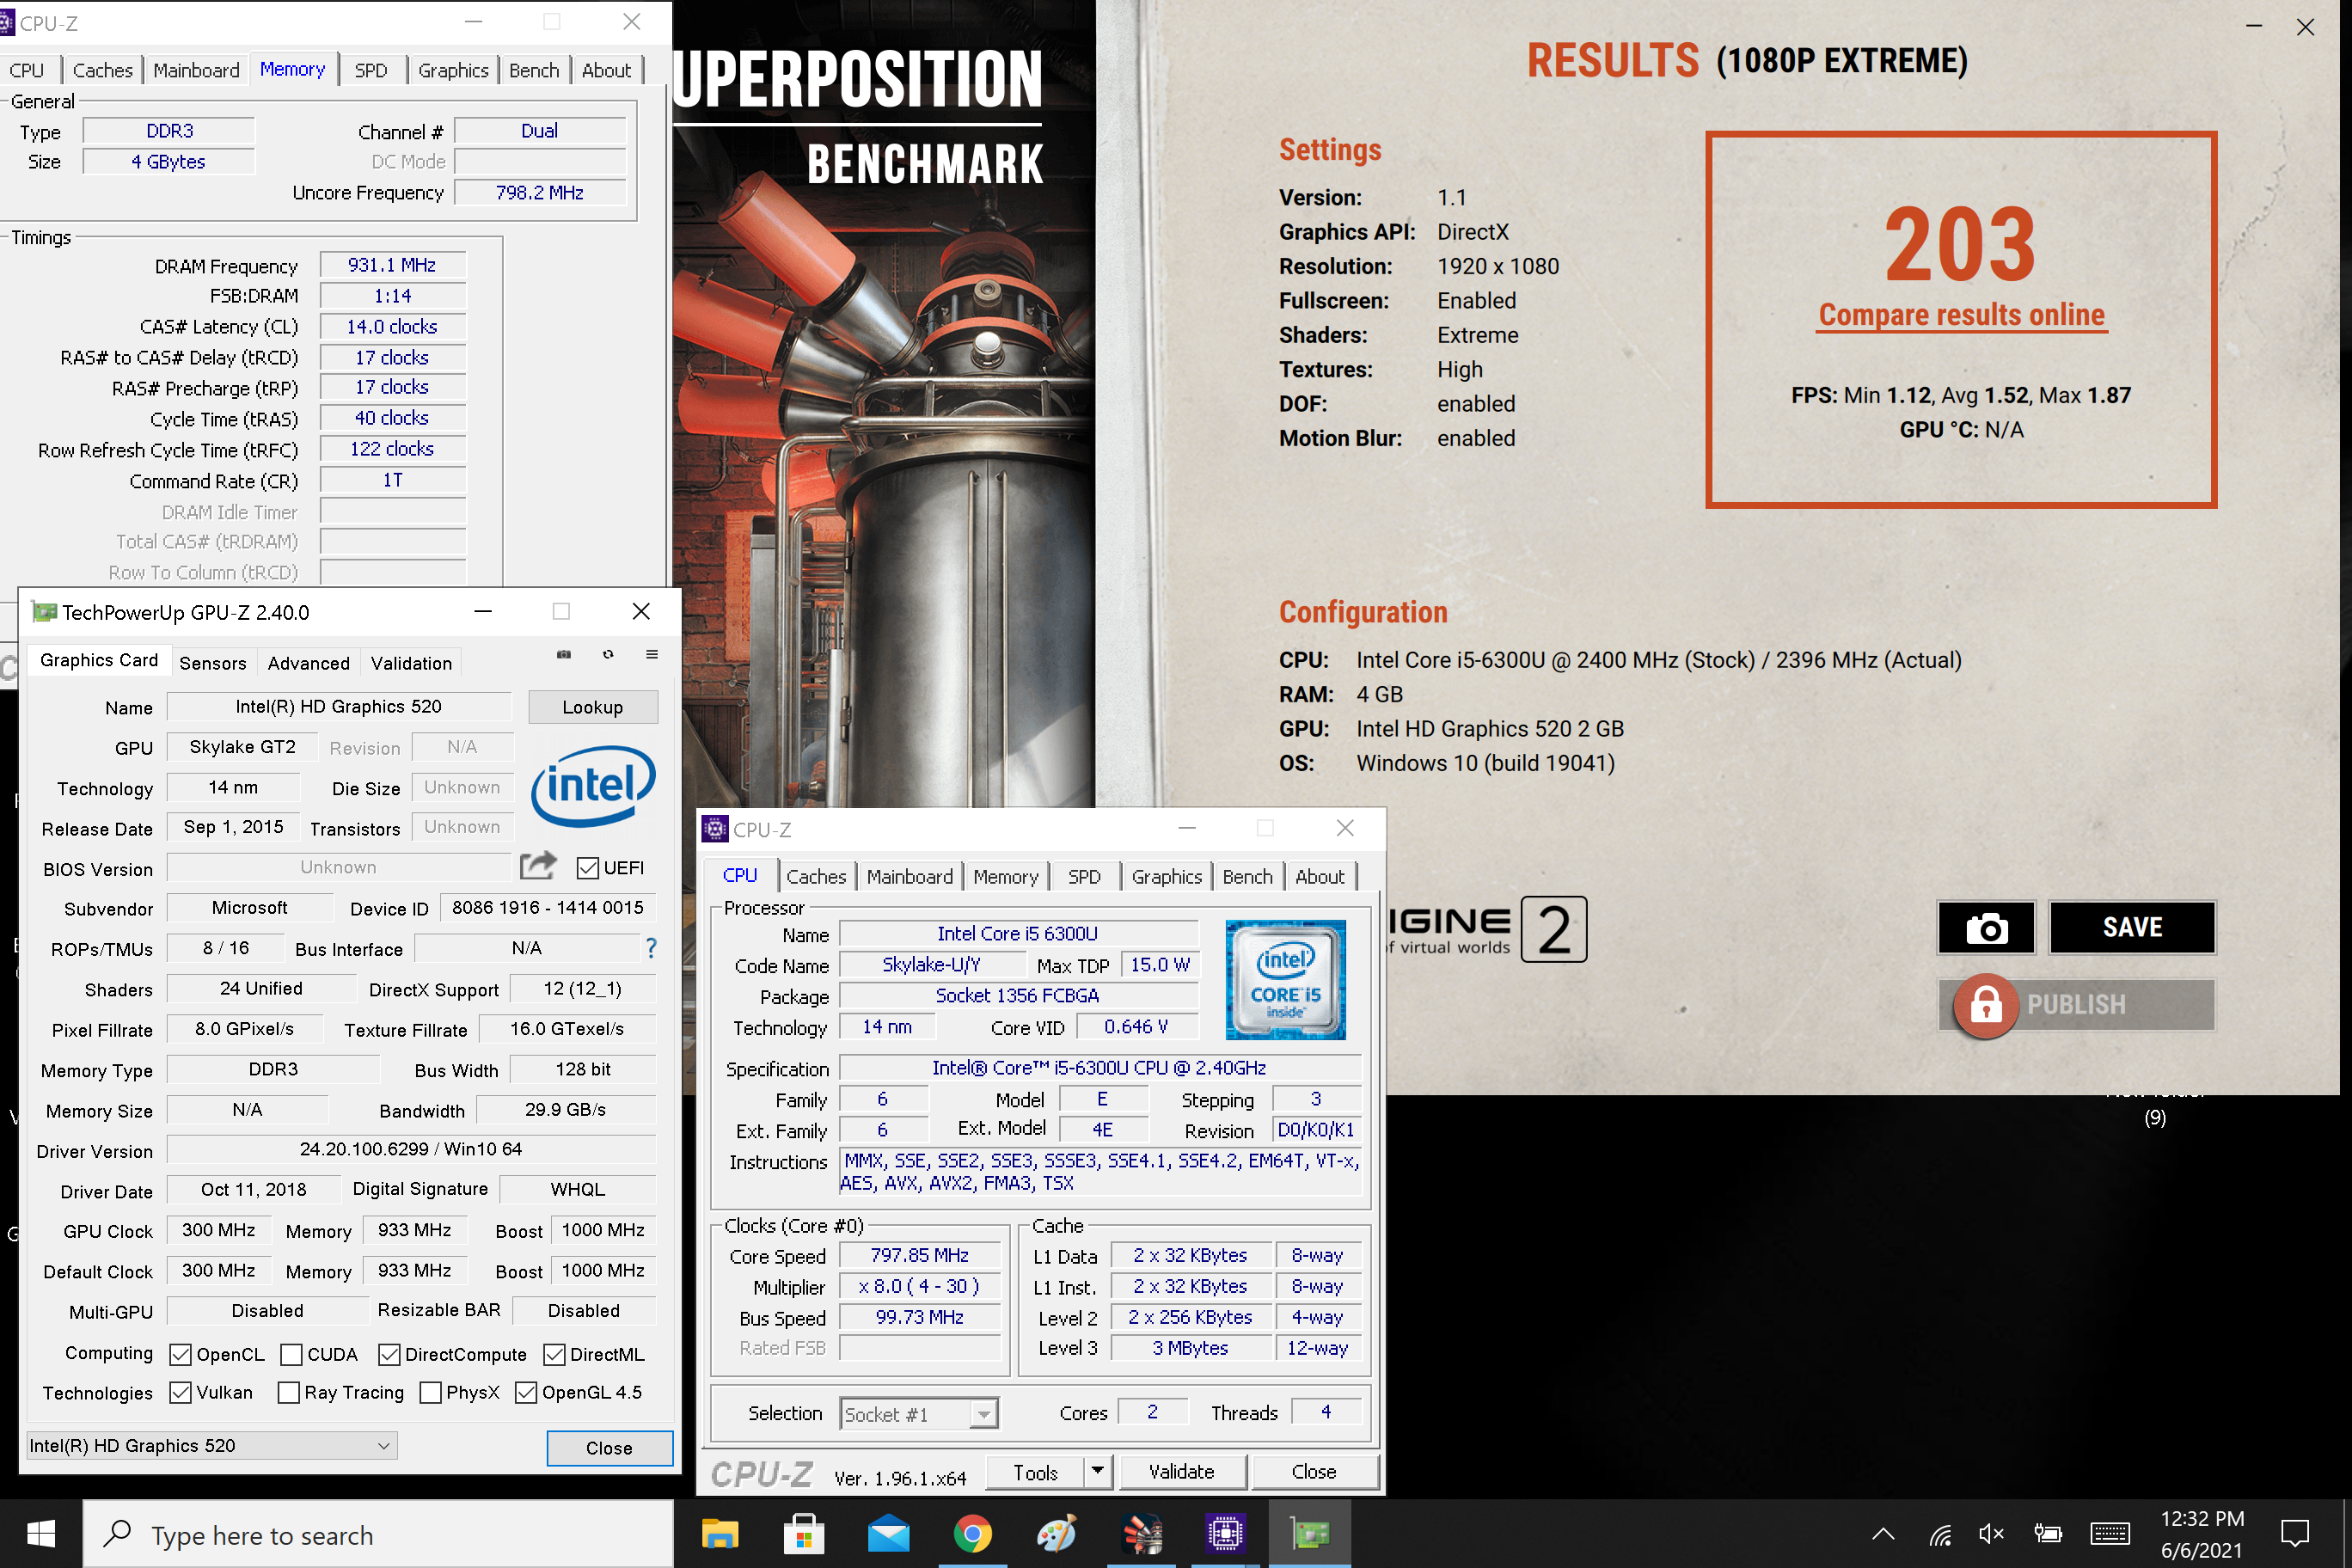
Task: Click the taskbar clock and date
Action: [2202, 1534]
